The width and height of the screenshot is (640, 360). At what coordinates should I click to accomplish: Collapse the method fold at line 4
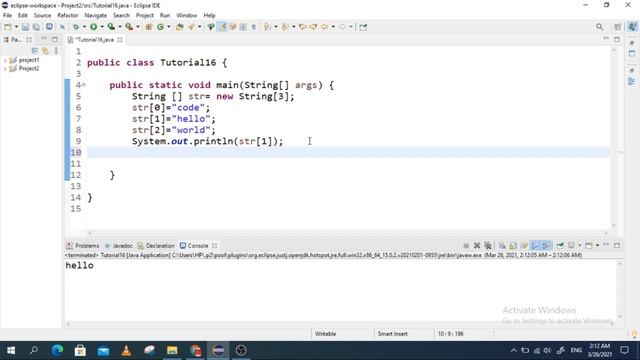click(x=84, y=85)
